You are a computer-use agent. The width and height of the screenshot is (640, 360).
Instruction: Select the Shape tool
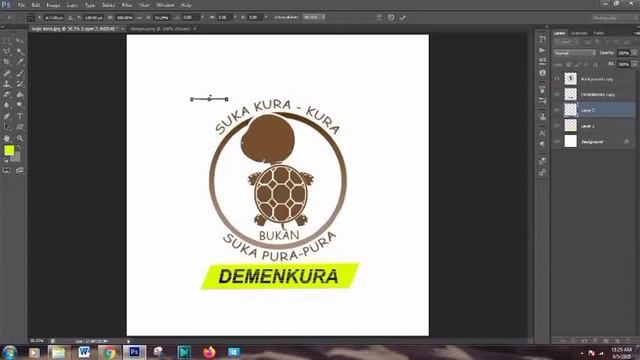20,127
